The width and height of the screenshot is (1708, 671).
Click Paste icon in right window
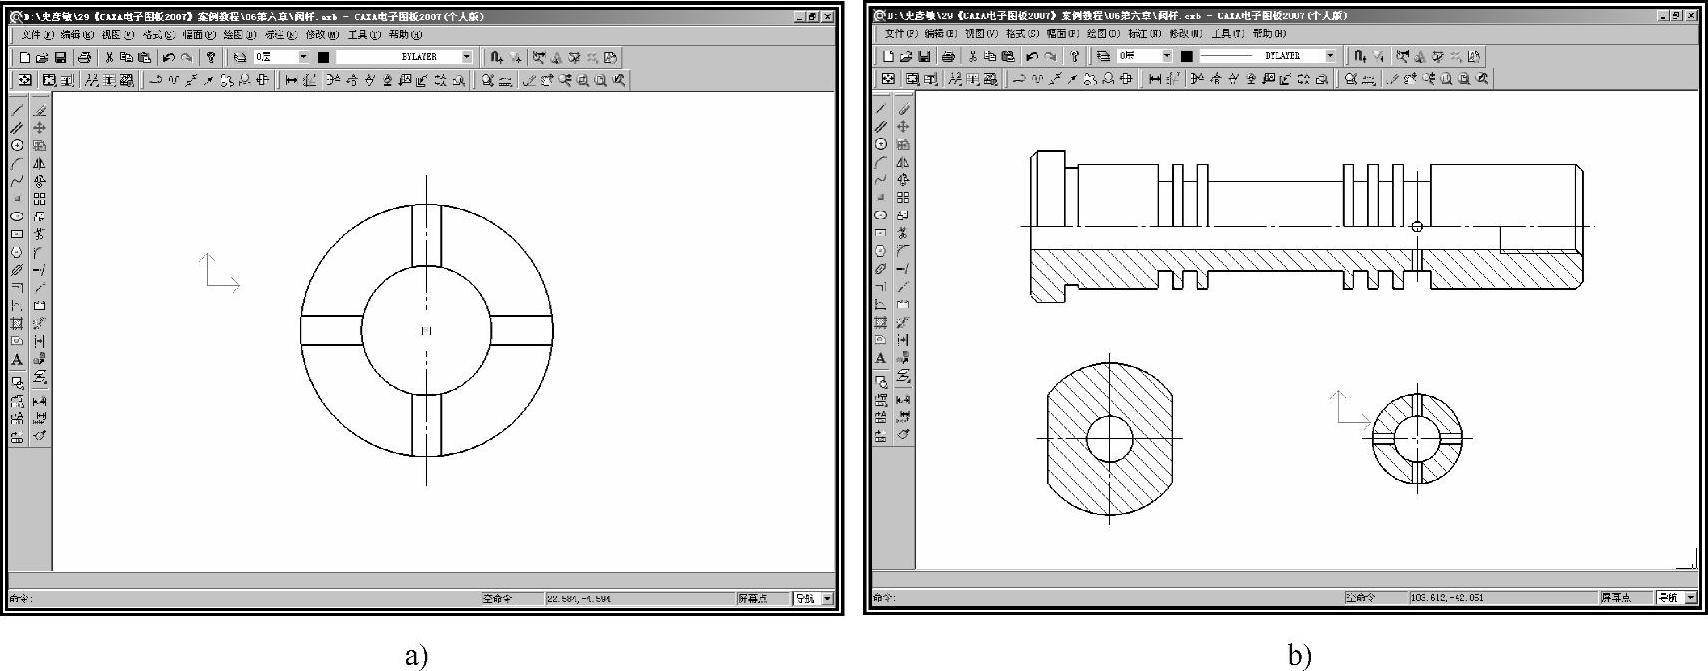[1008, 57]
